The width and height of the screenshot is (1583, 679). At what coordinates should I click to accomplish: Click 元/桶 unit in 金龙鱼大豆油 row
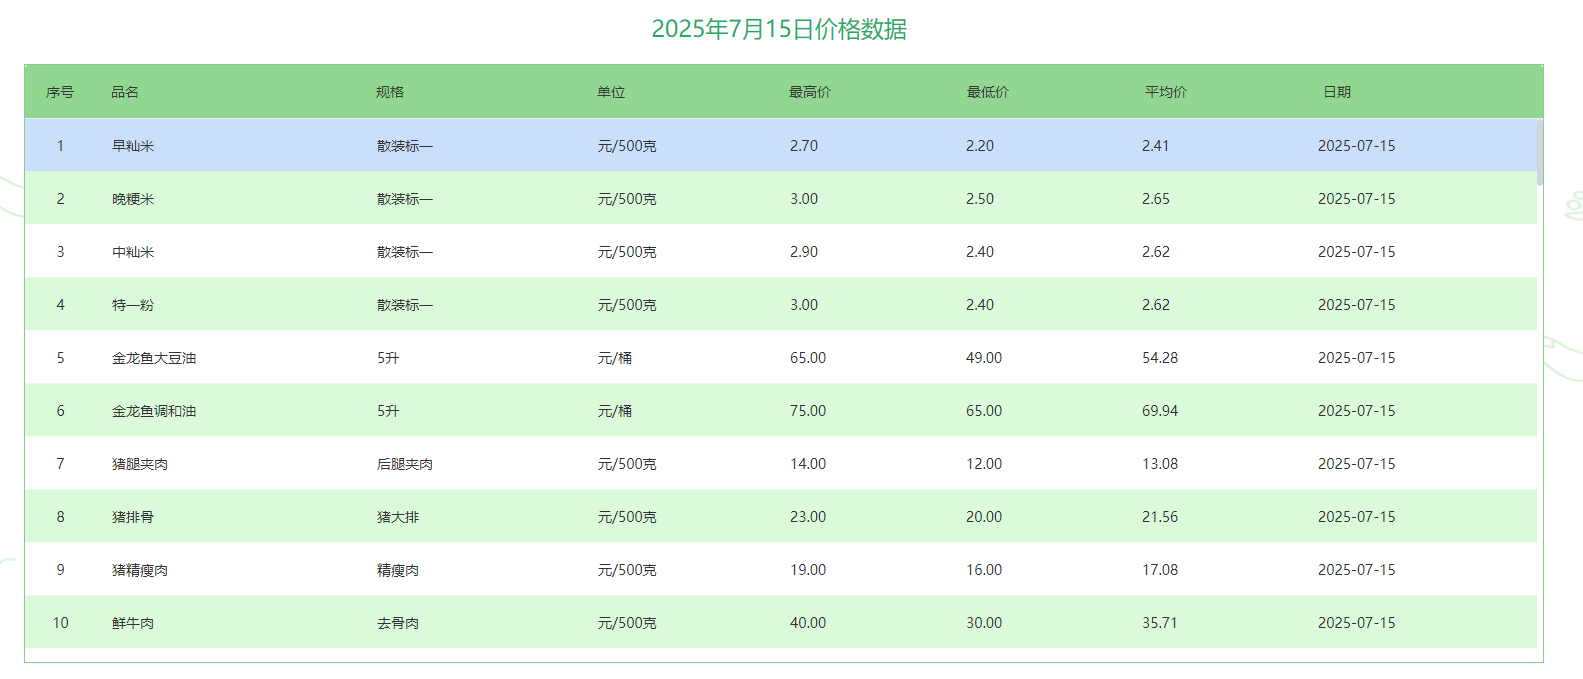tap(615, 358)
